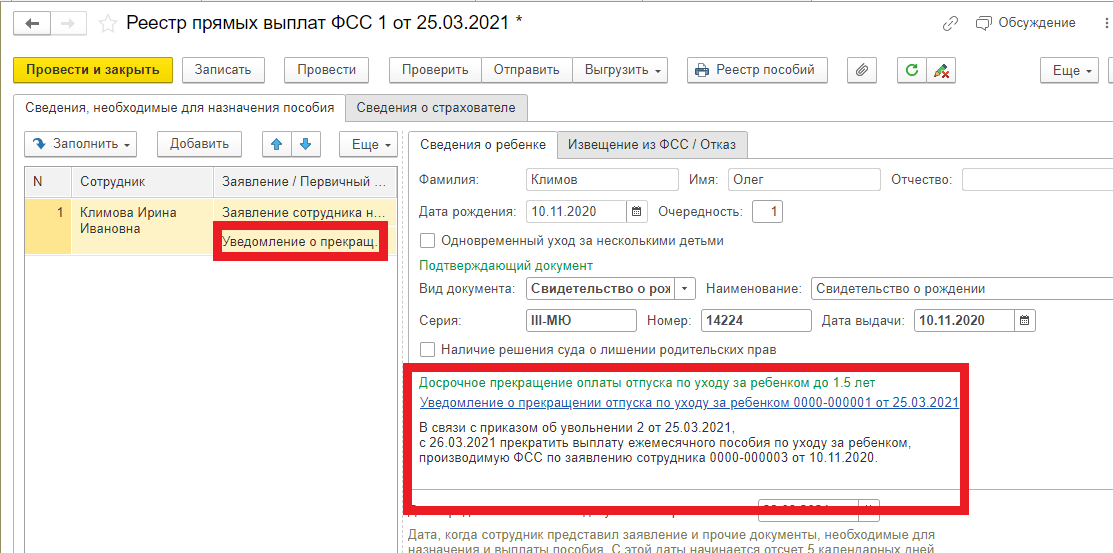Screen dimensions: 1113x553
Task: Click the Имя field containing Олег
Action: click(x=804, y=180)
